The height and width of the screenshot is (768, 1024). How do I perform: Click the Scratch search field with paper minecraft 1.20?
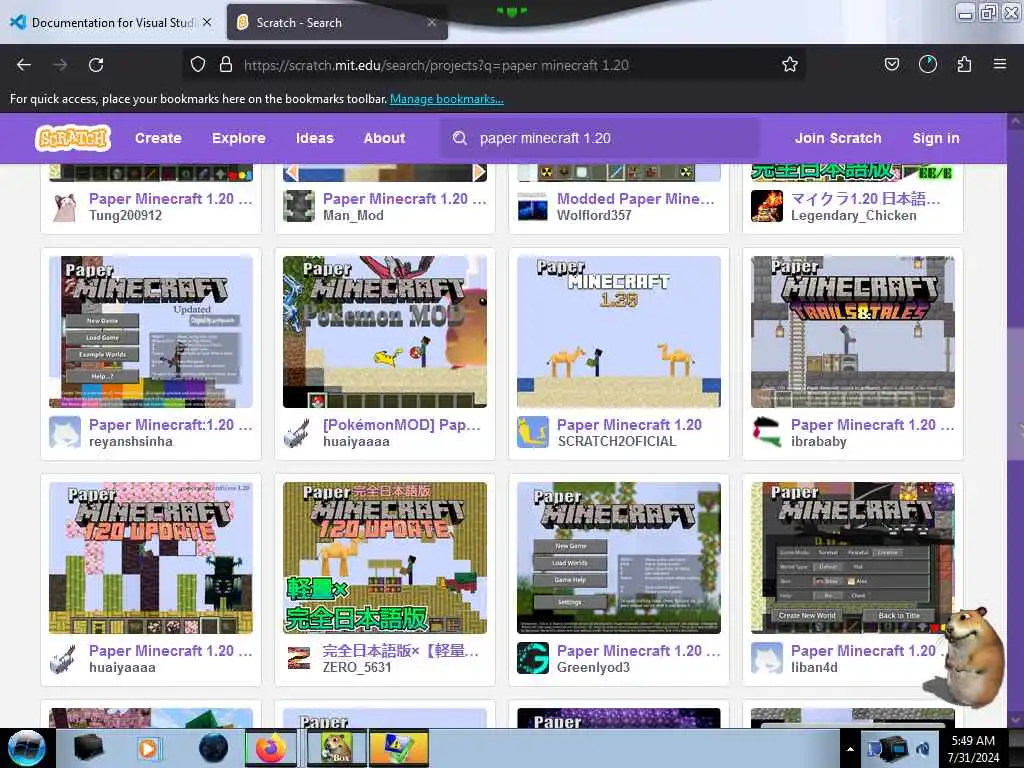click(601, 138)
